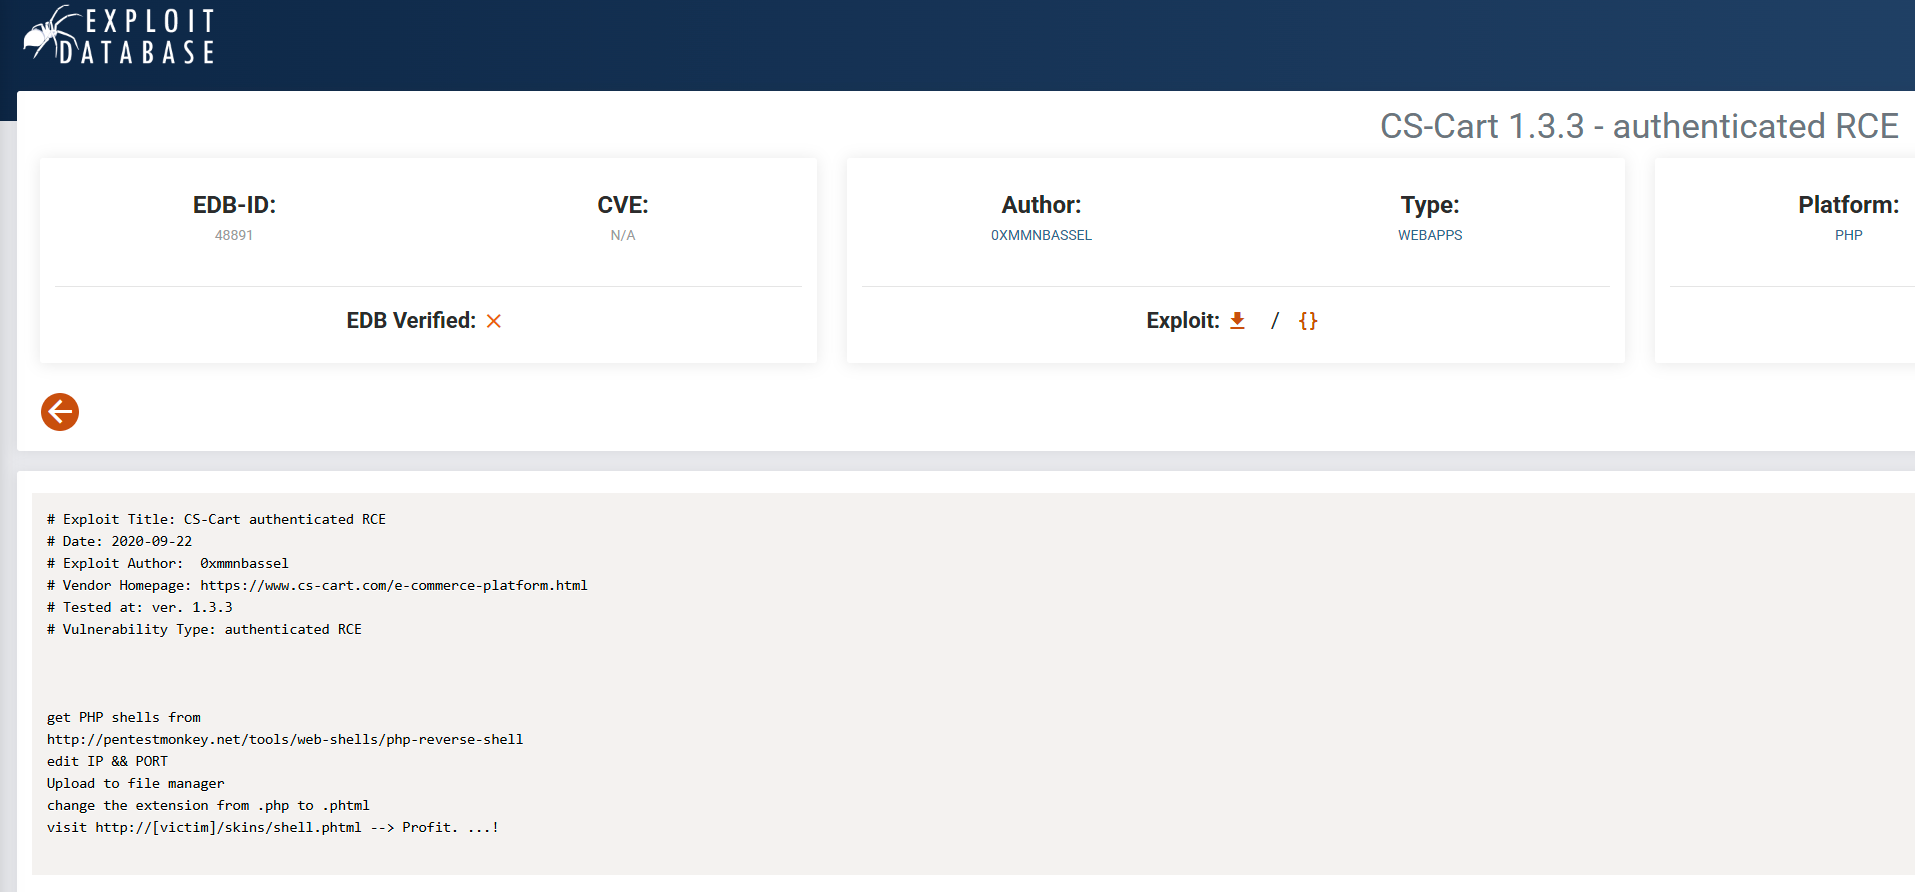Click the EDB Verified red X icon
The image size is (1915, 892).
tap(494, 321)
